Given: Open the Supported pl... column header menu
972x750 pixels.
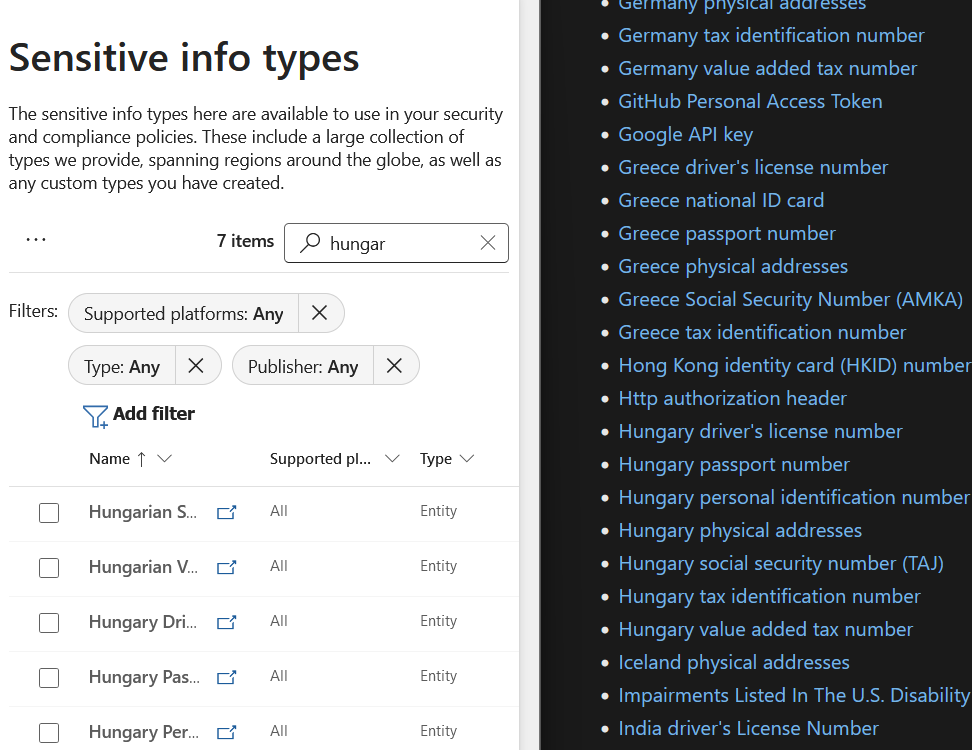Looking at the screenshot, I should [x=392, y=459].
